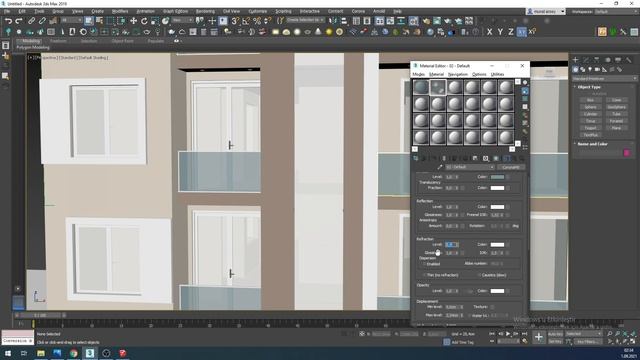Toggle the Angle Snap icon
Image resolution: width=640 pixels, height=360 pixels.
point(246,21)
